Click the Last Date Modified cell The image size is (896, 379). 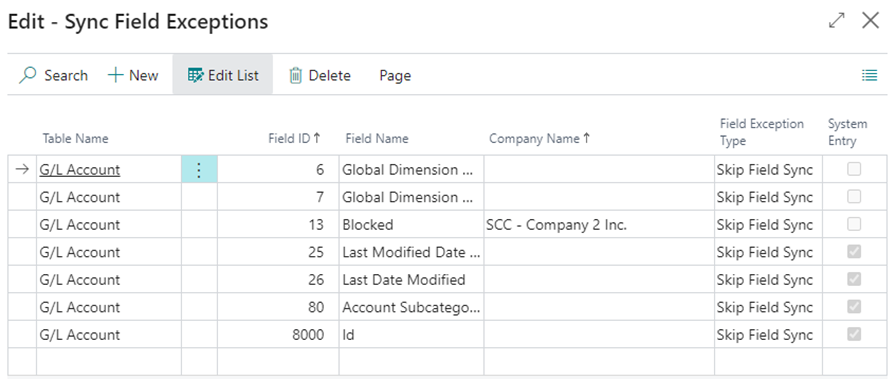tap(411, 280)
